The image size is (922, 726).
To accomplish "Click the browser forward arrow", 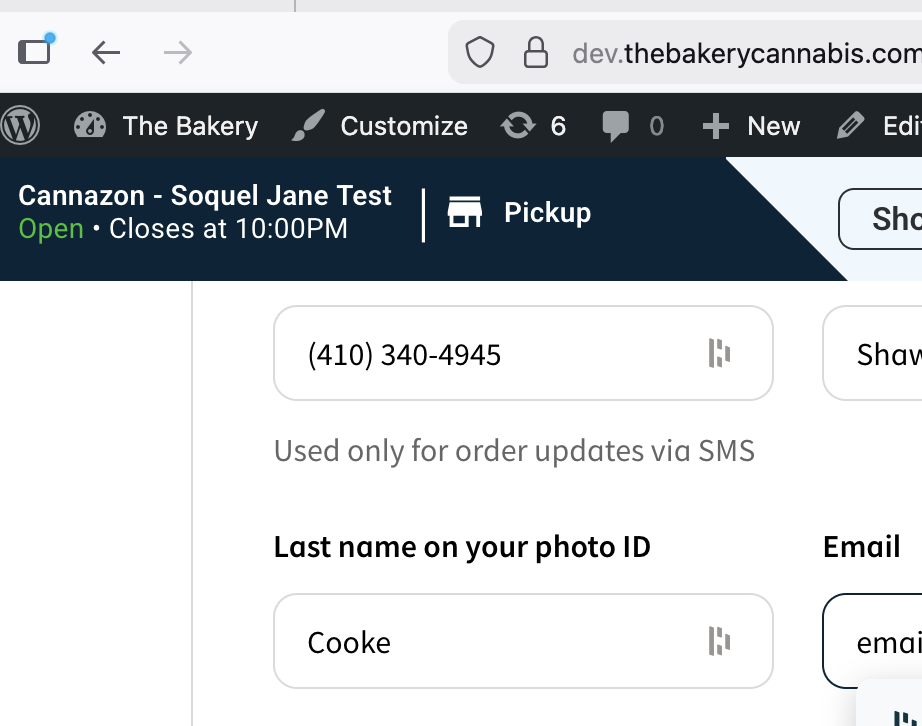I will pyautogui.click(x=178, y=52).
